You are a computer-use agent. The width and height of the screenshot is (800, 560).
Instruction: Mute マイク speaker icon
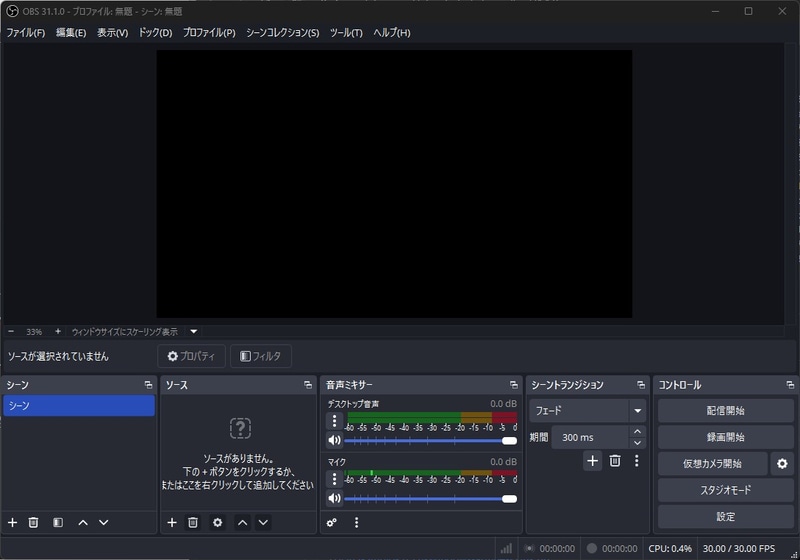coord(334,498)
